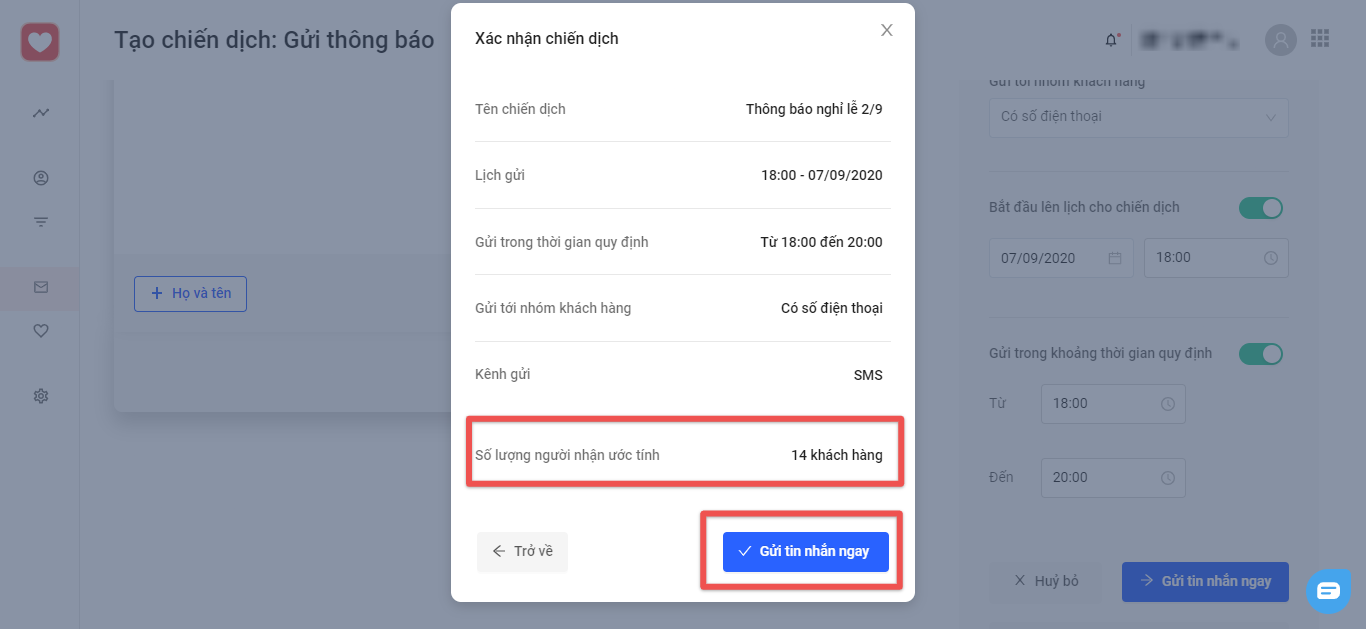This screenshot has width=1366, height=629.
Task: Toggle the specified send time range switch
Action: point(1261,354)
